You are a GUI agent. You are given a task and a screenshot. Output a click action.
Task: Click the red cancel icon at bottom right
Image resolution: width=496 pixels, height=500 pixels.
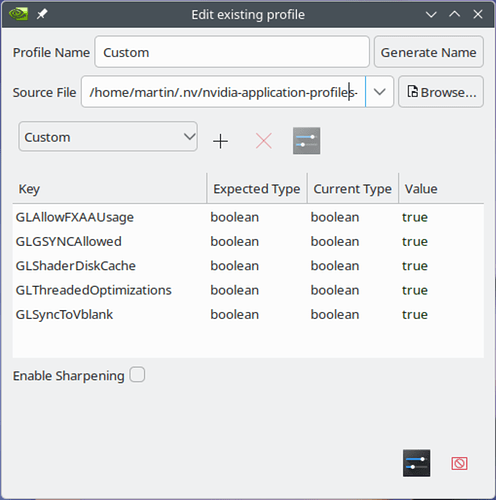coord(459,463)
